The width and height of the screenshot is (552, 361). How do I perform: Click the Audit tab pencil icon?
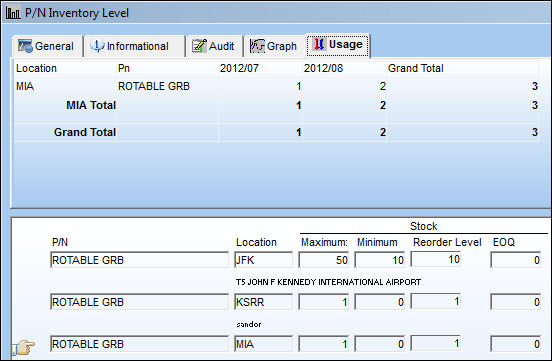click(x=199, y=46)
